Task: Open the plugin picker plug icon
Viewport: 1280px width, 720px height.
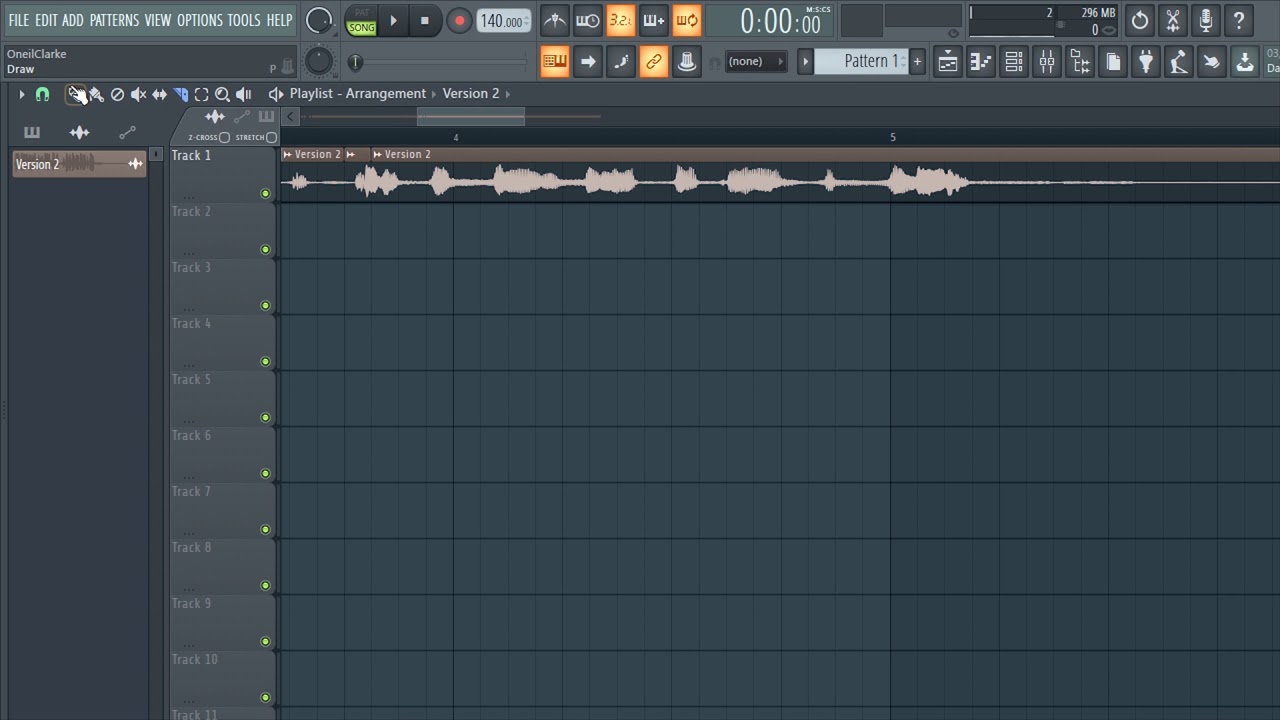Action: coord(1146,62)
